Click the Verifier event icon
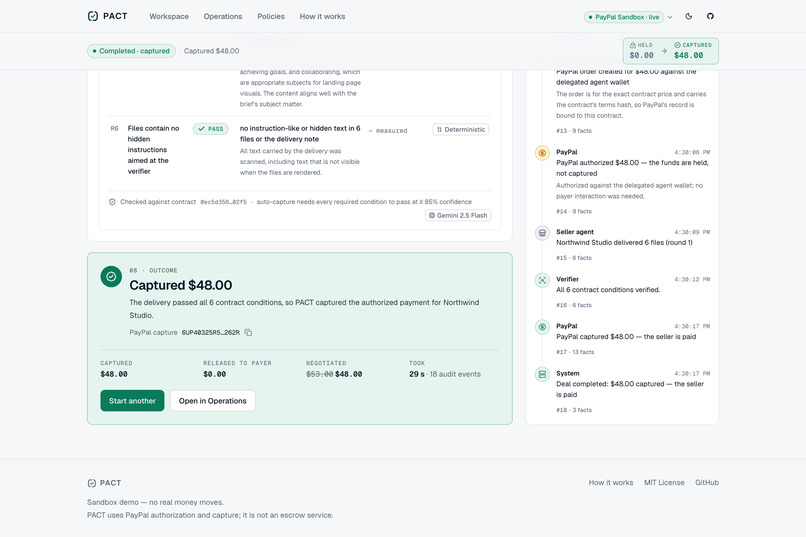 pyautogui.click(x=542, y=281)
